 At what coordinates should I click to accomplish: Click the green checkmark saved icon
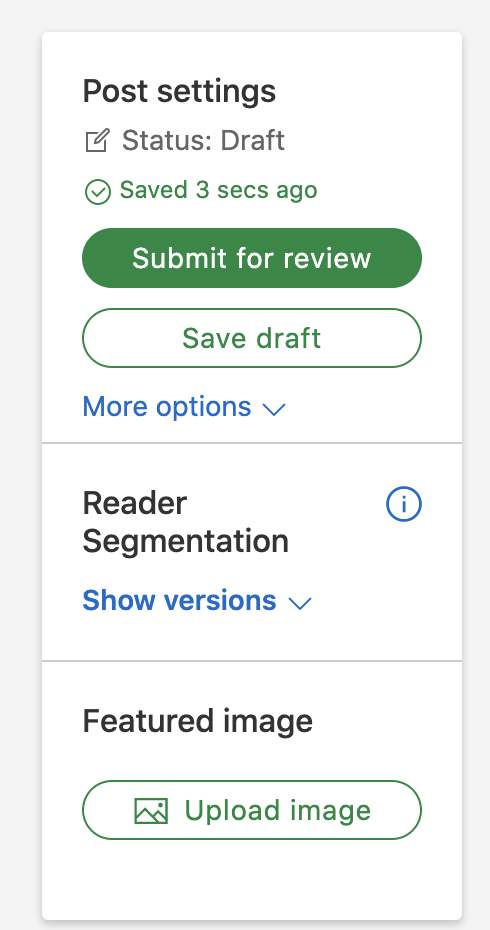[x=98, y=192]
